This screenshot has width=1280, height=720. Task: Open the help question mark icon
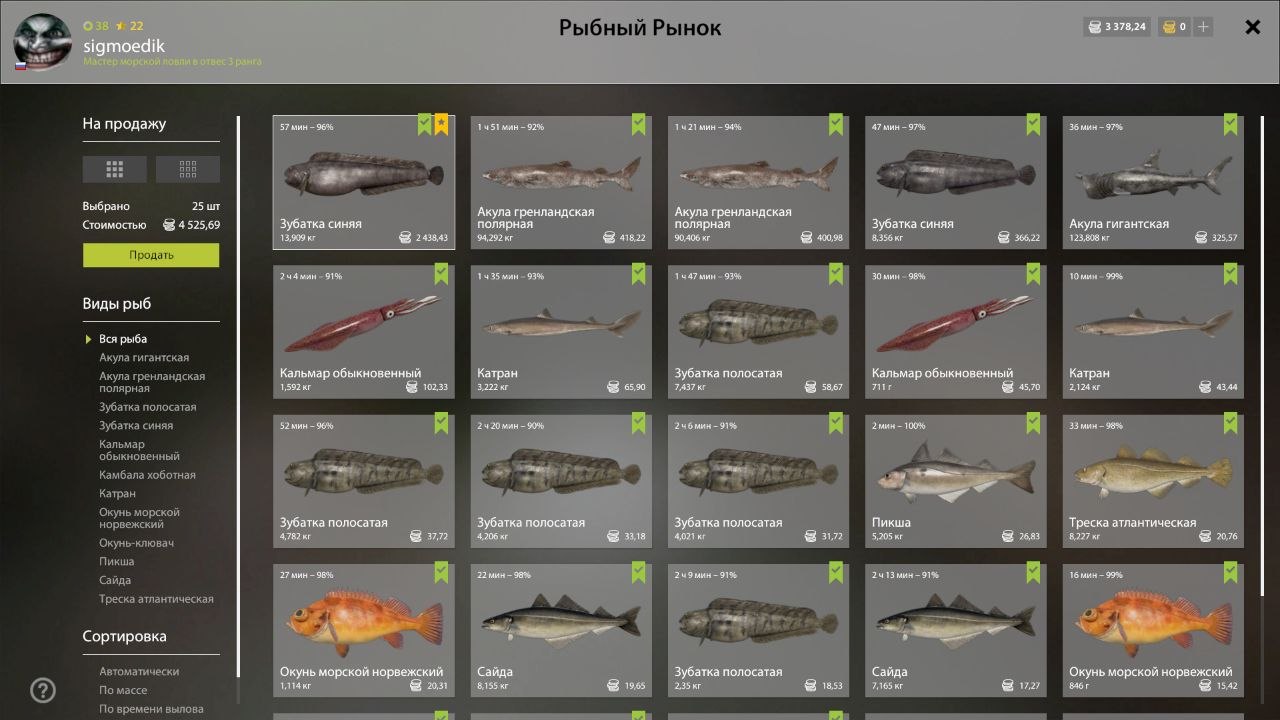(43, 690)
